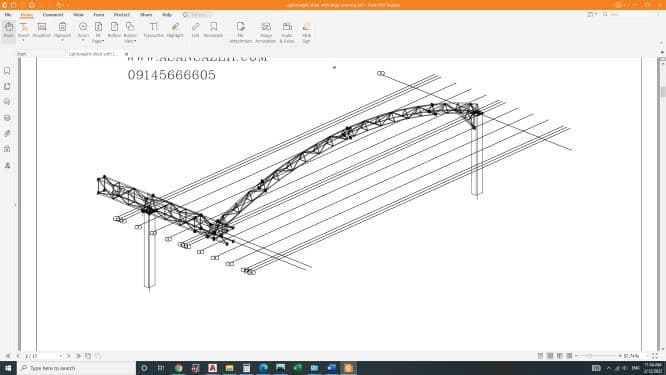Add a Bookmark from the ribbon
This screenshot has height=375, width=666.
click(x=213, y=30)
